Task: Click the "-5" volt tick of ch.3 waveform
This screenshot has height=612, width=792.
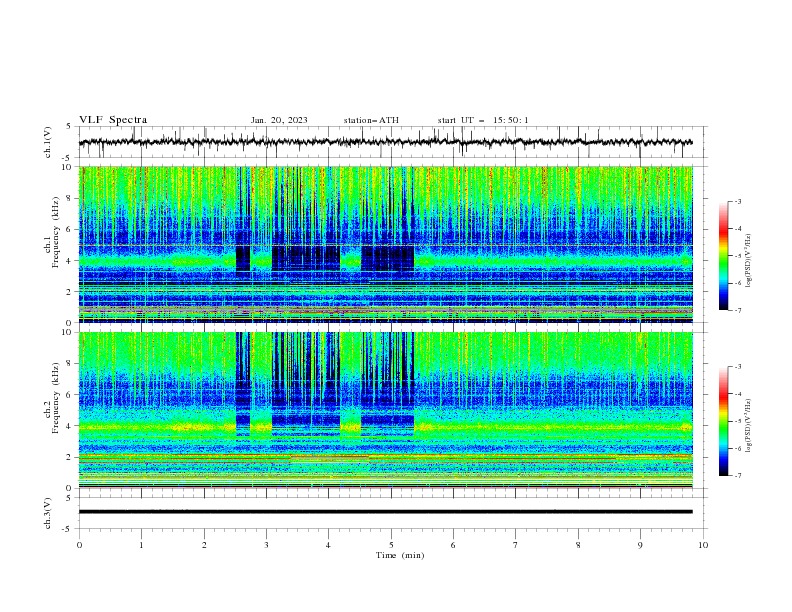Action: 68,529
